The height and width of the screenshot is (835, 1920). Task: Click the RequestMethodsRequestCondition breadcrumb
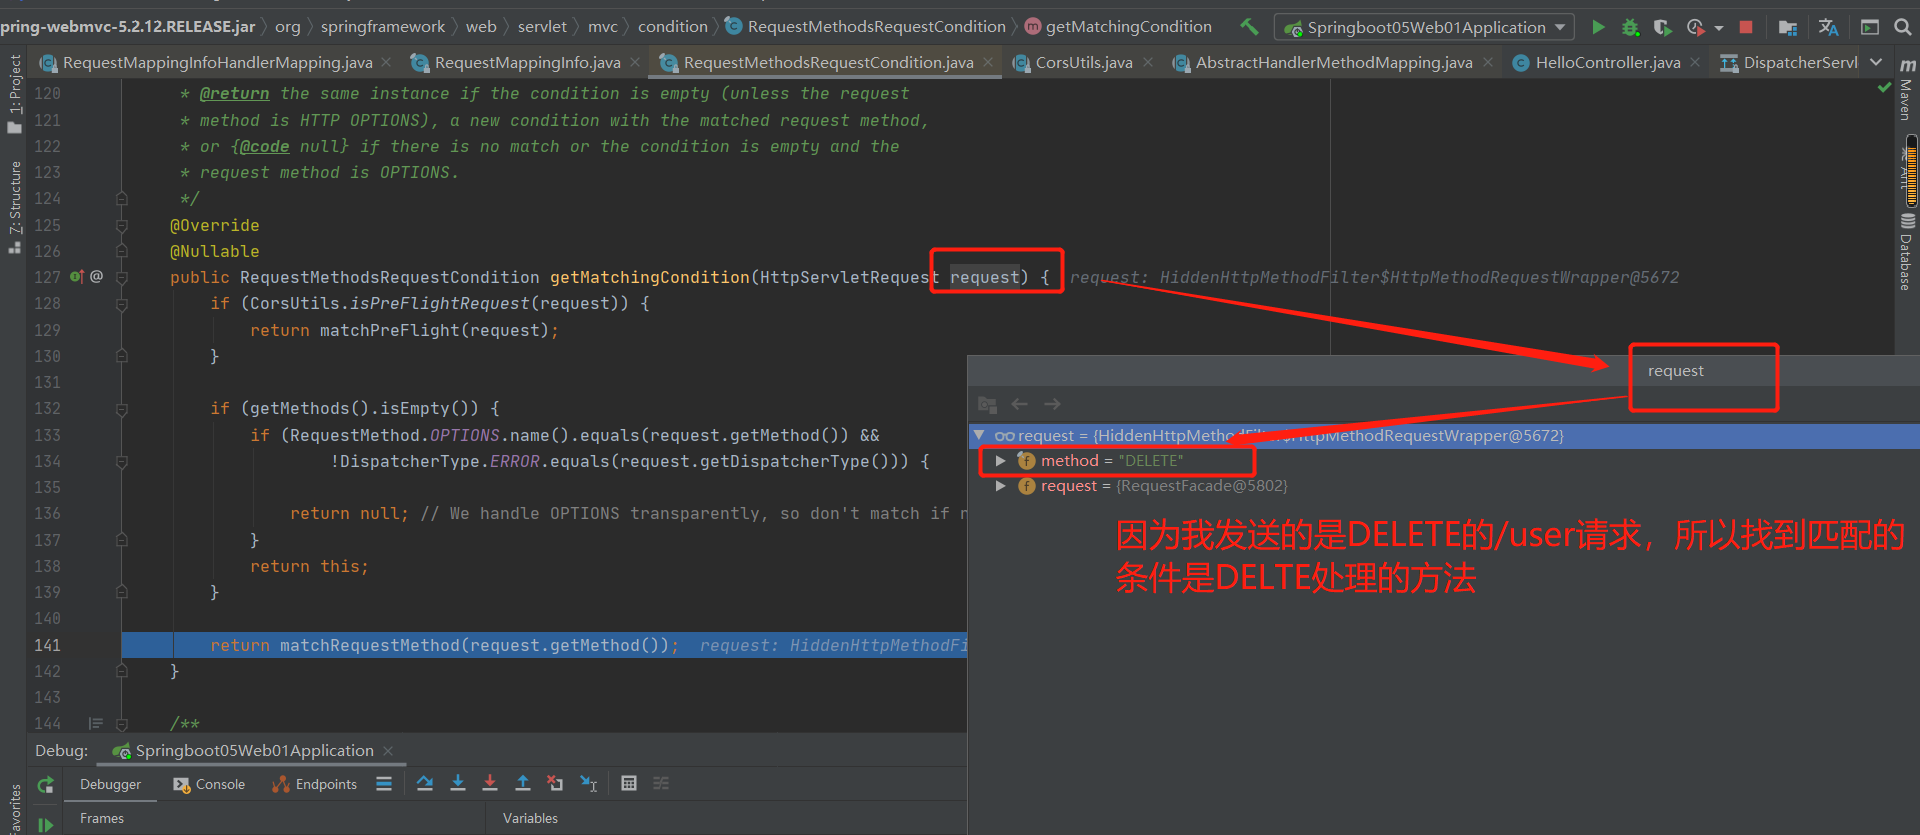[866, 27]
